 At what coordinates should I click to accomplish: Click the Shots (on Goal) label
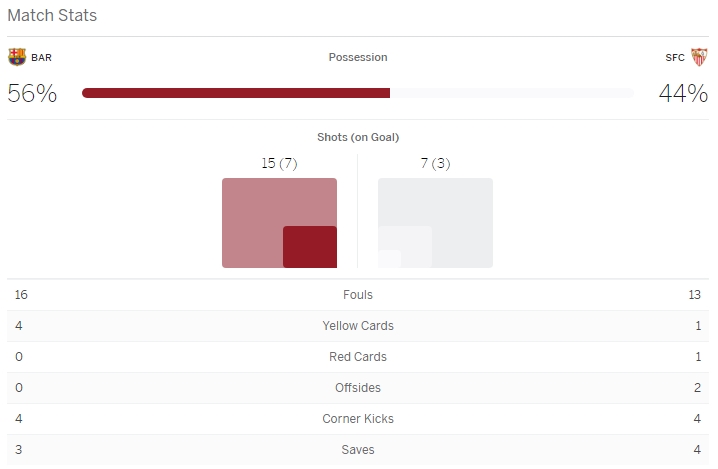(x=358, y=137)
